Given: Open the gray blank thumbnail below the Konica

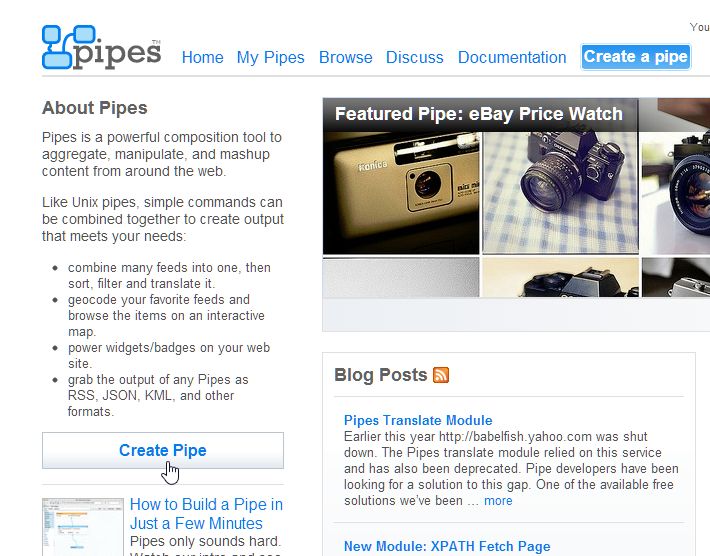Looking at the screenshot, I should (x=401, y=277).
